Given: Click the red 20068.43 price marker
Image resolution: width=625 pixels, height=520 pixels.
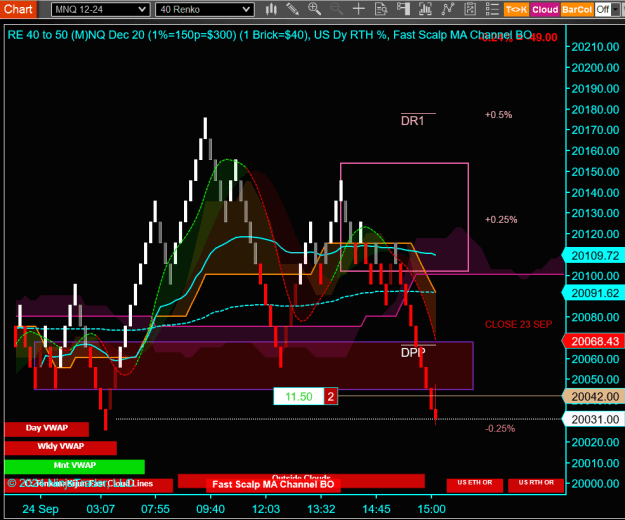Looking at the screenshot, I should click(594, 341).
